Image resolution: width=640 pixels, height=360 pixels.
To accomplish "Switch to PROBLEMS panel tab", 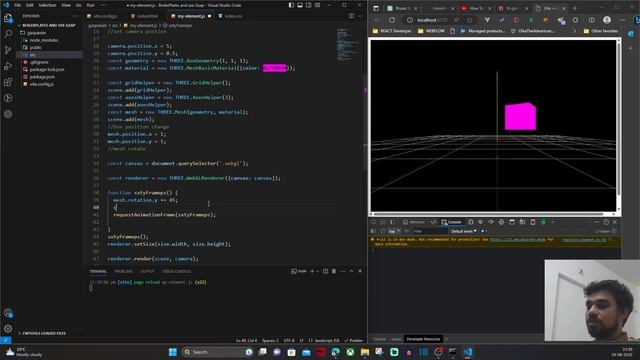I will [123, 271].
